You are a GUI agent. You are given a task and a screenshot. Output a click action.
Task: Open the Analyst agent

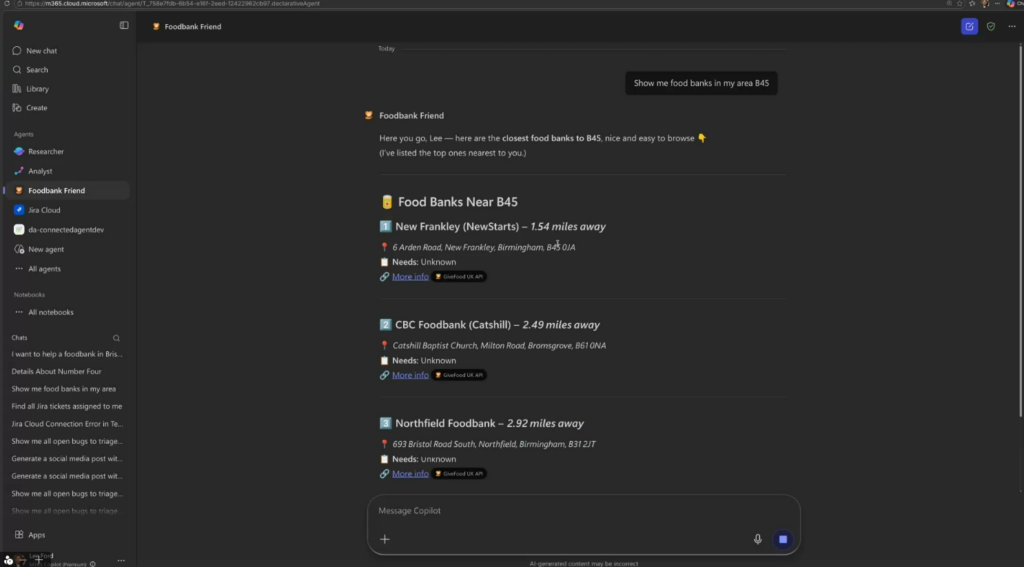(67, 171)
